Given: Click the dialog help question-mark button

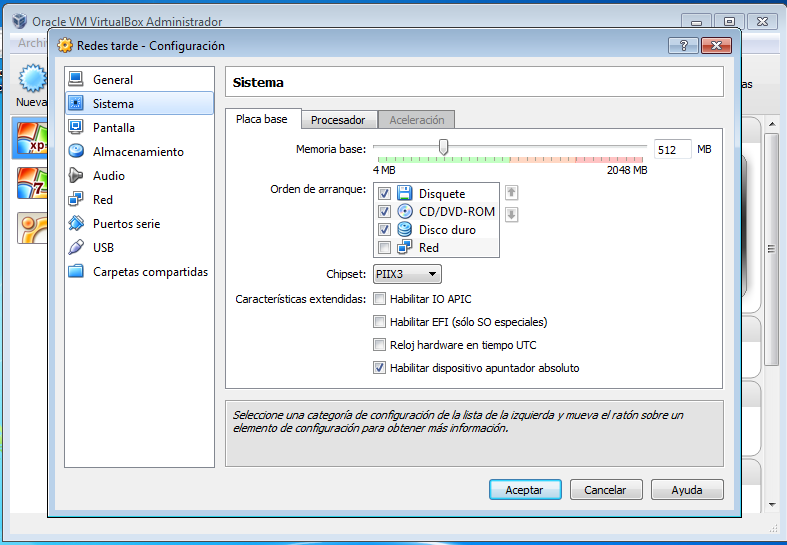Looking at the screenshot, I should coord(683,46).
